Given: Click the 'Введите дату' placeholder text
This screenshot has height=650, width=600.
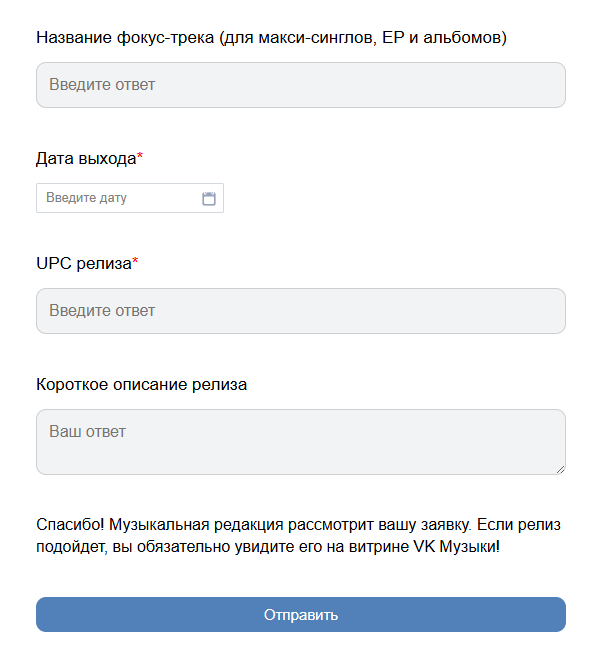Looking at the screenshot, I should pos(87,198).
